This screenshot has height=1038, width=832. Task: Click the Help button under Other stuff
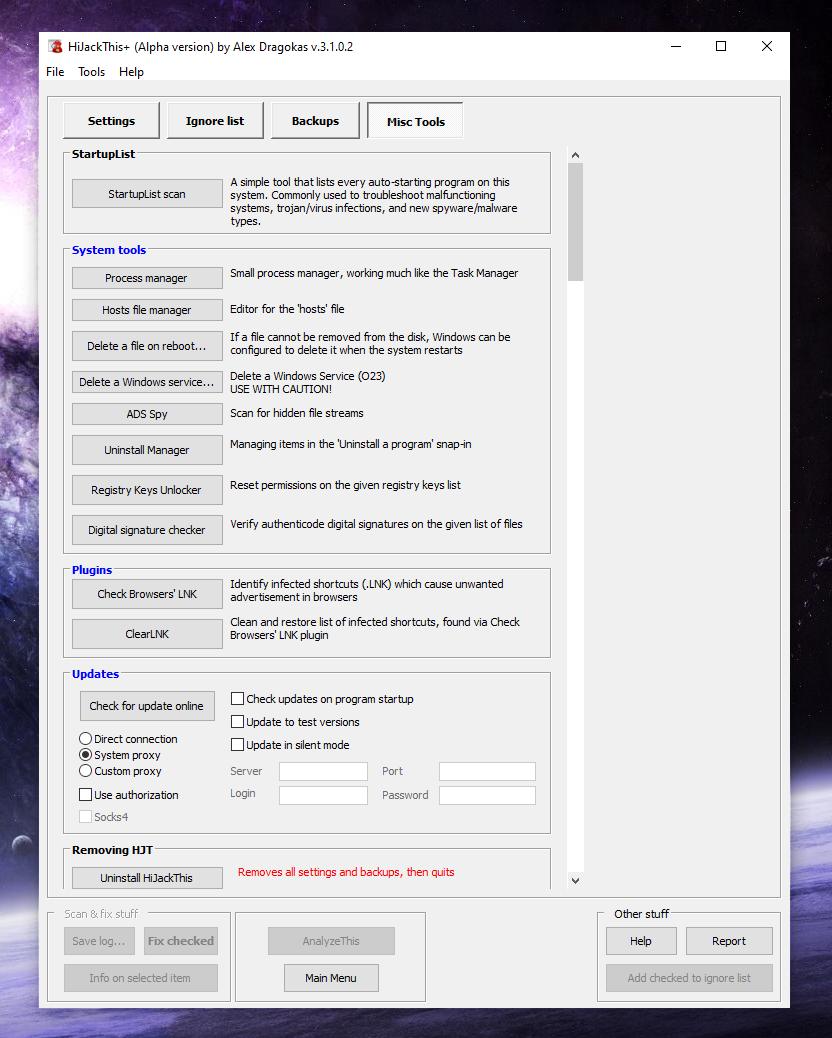pyautogui.click(x=641, y=941)
